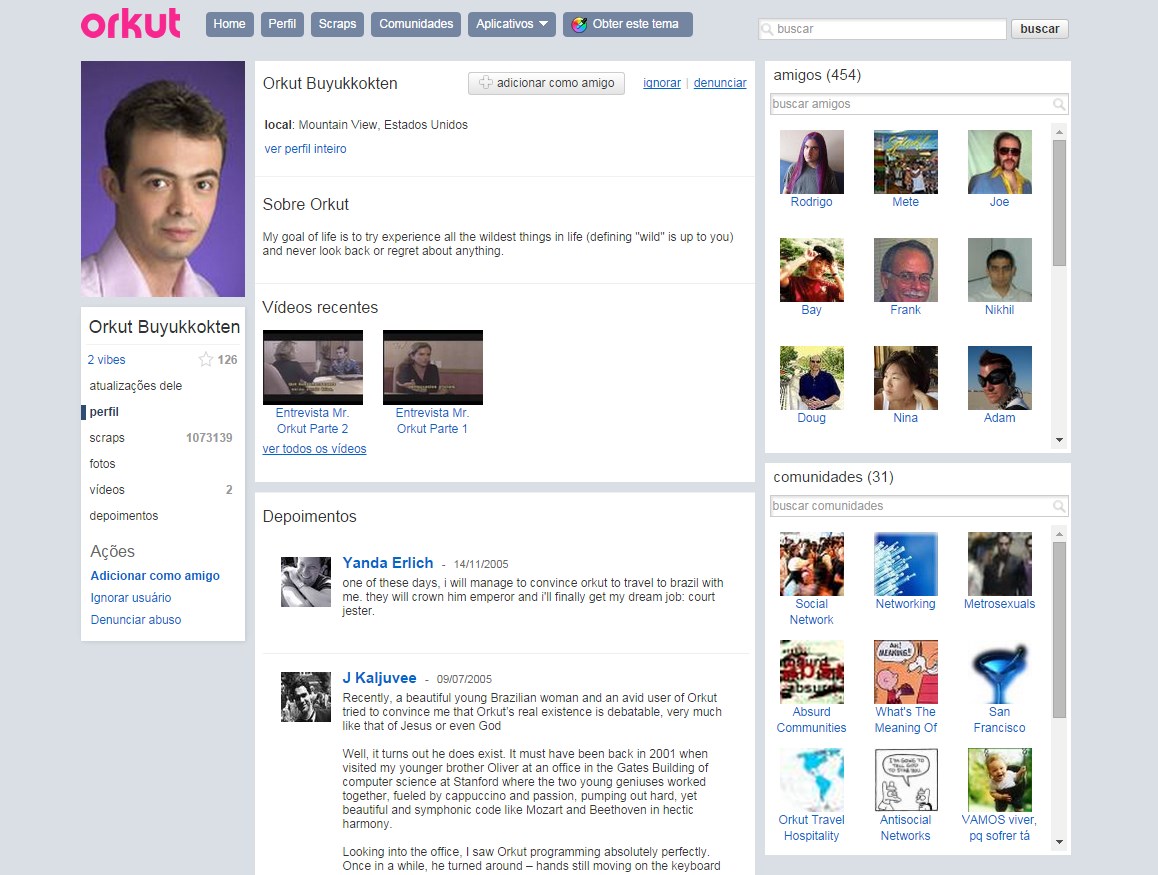Open friend Rodrigo's avatar
Image resolution: width=1158 pixels, height=875 pixels.
[812, 162]
